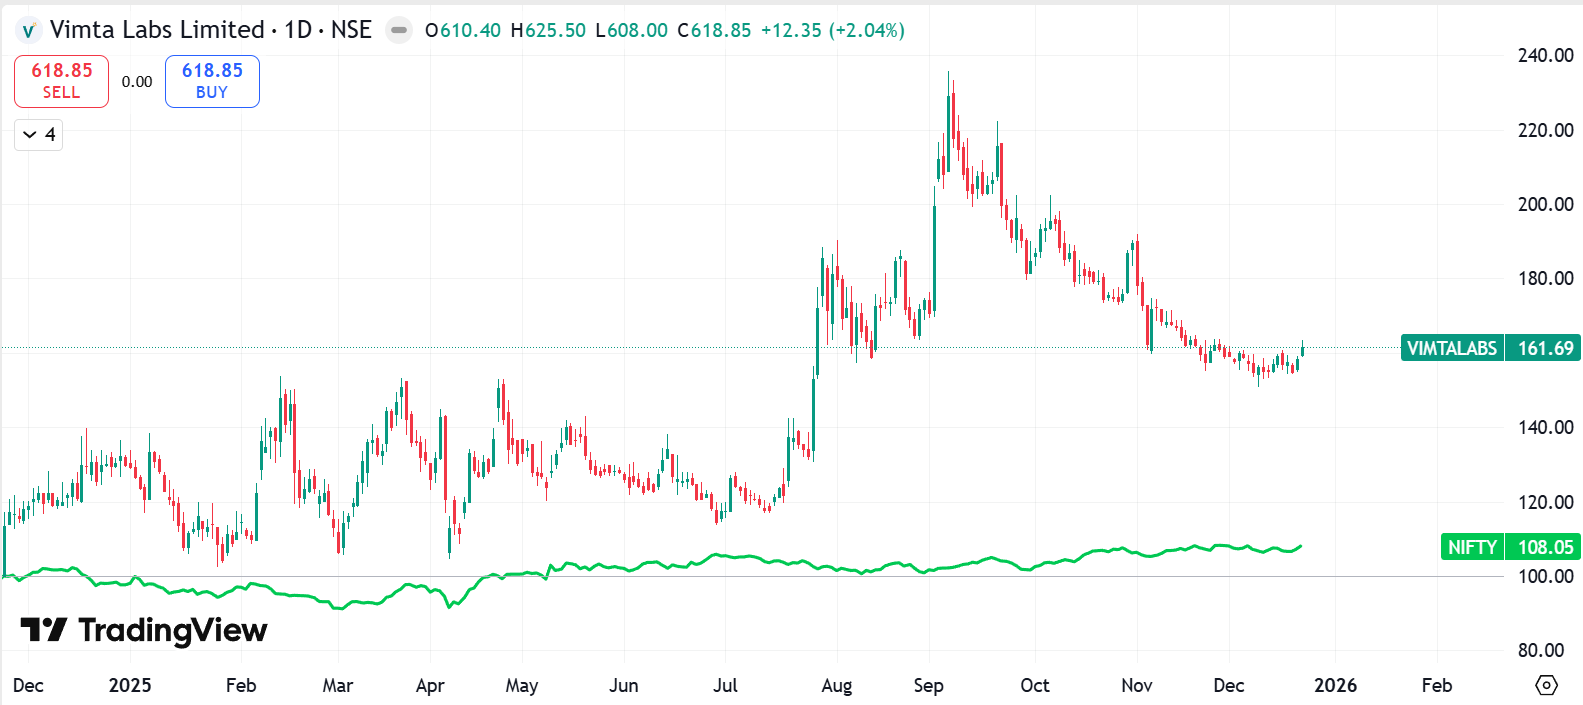Click the 2026 label on time axis

[x=1335, y=685]
